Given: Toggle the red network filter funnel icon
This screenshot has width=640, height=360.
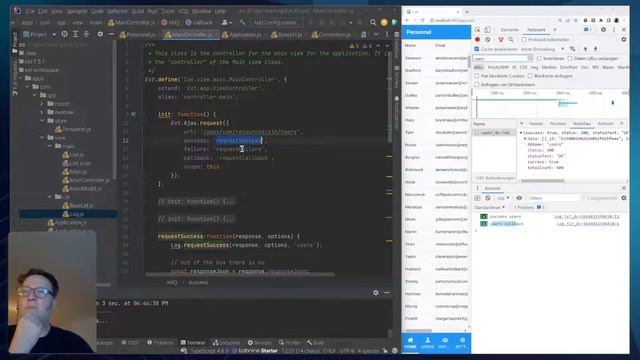Looking at the screenshot, I should (501, 40).
